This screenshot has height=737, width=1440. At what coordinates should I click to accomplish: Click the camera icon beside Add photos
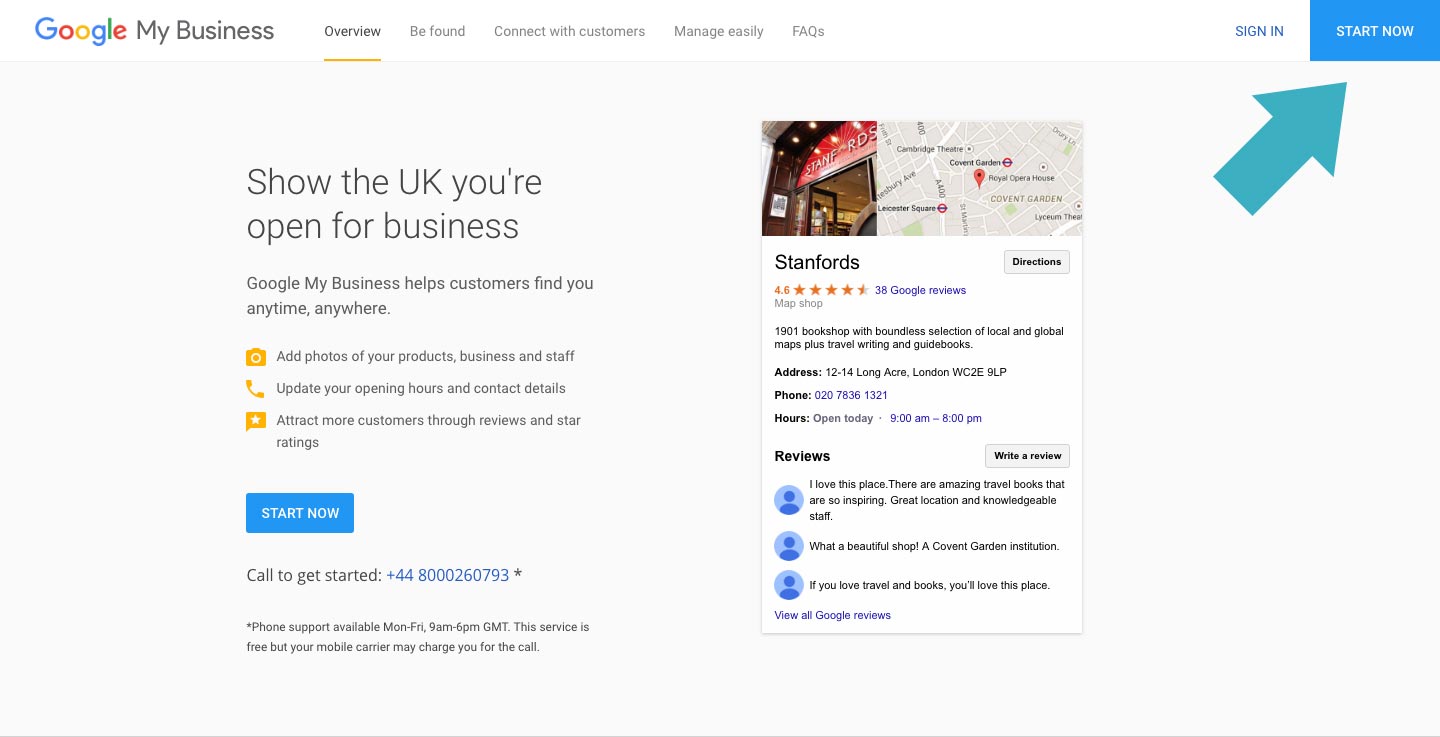(x=256, y=357)
